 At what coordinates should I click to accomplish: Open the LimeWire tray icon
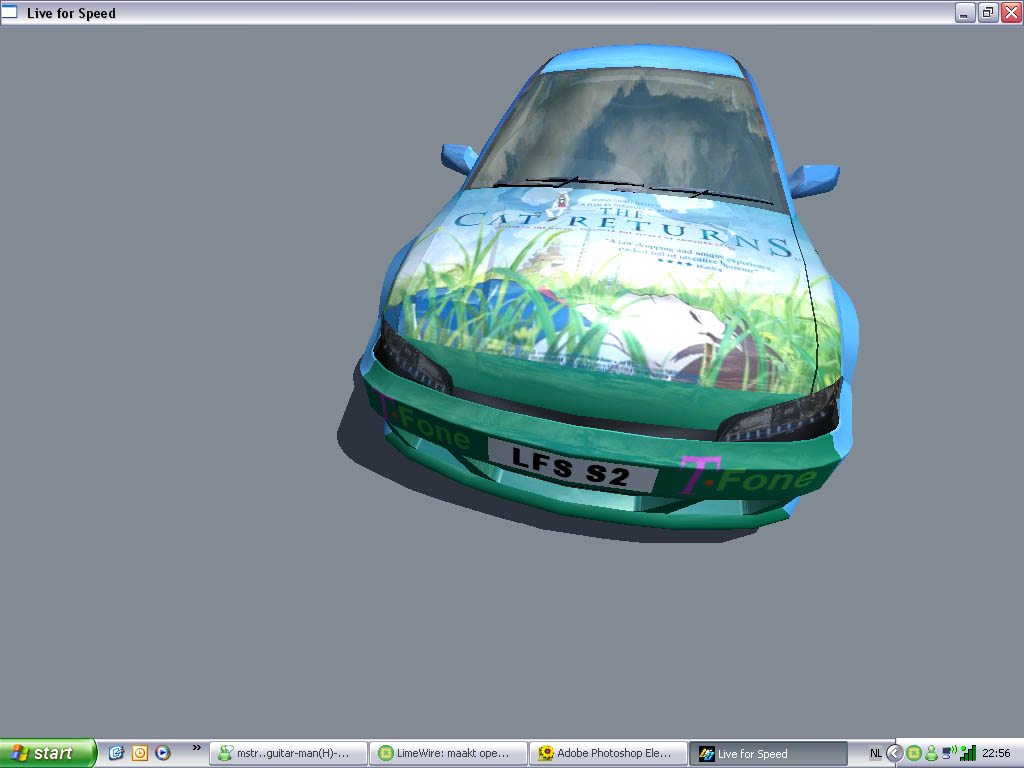click(914, 753)
